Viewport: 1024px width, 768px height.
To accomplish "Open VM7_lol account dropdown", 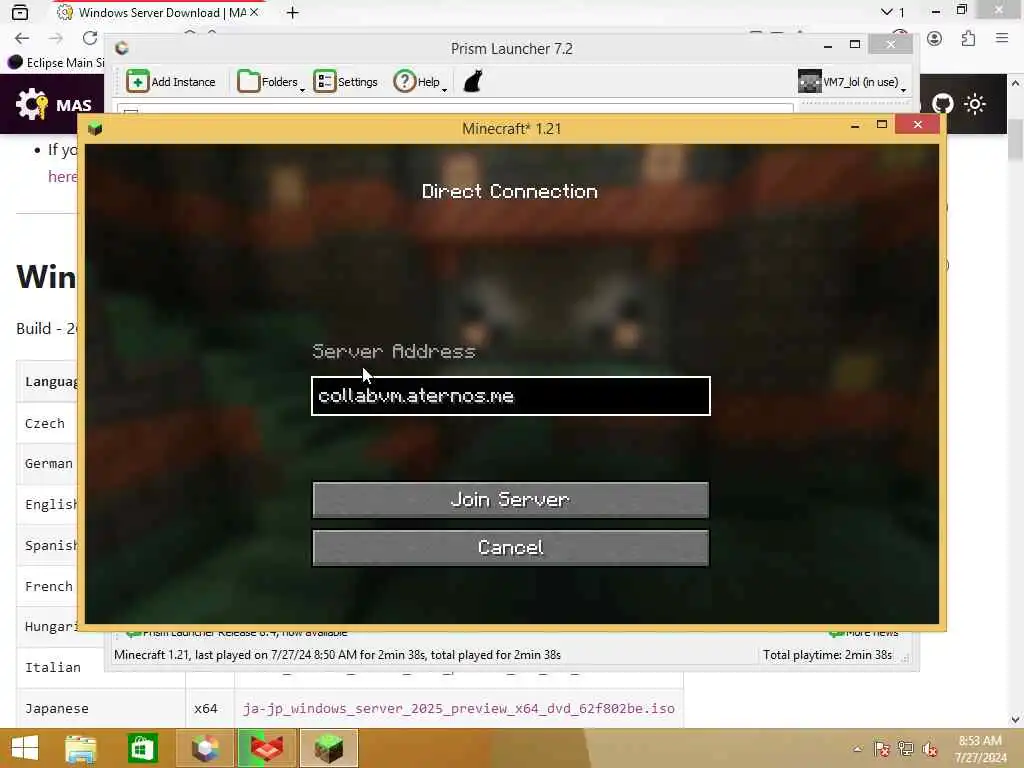I will pos(852,82).
